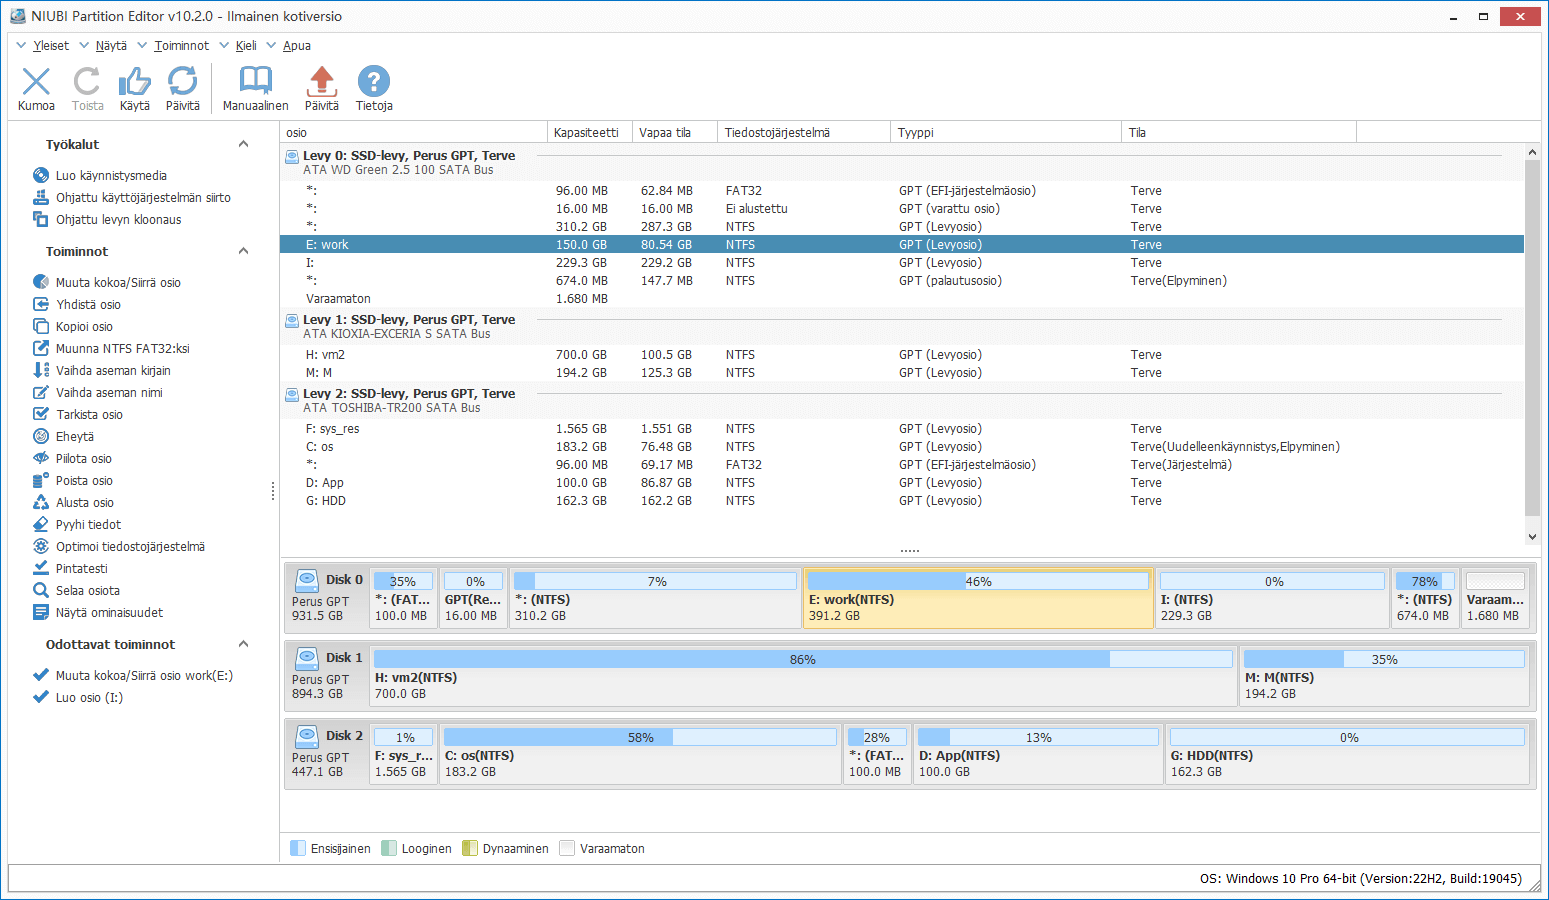Sort by Kapasiteetti column header

point(587,133)
